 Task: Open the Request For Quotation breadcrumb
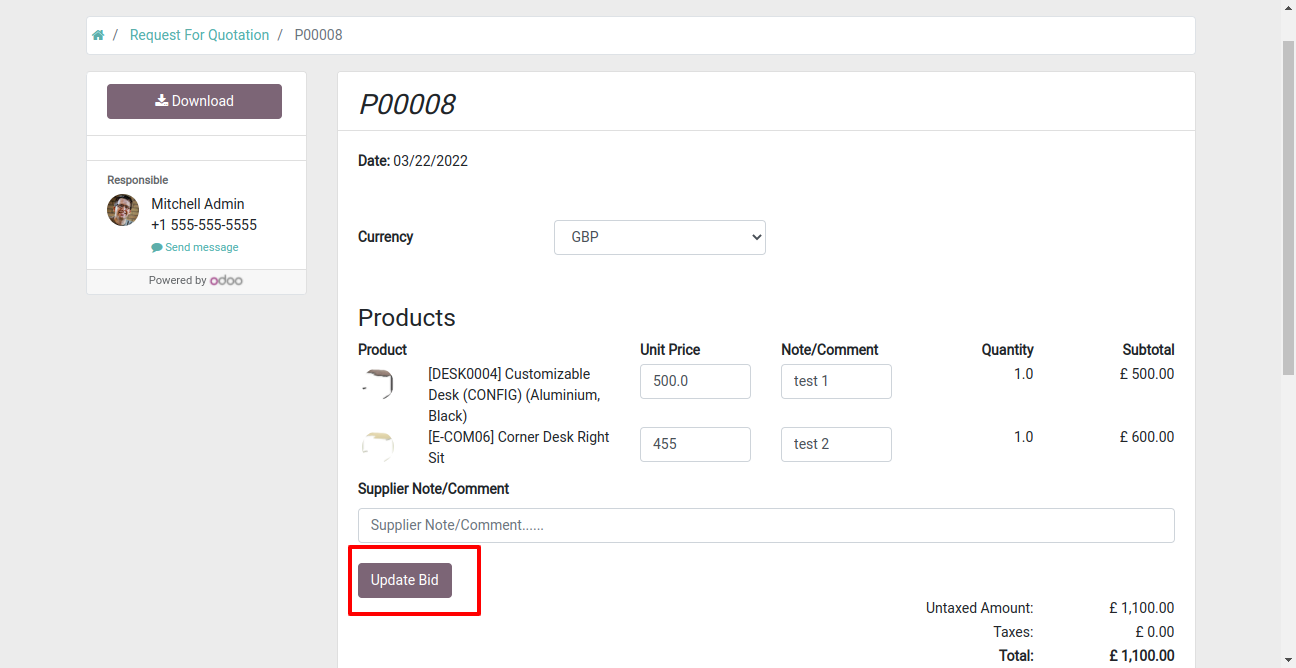coord(199,35)
